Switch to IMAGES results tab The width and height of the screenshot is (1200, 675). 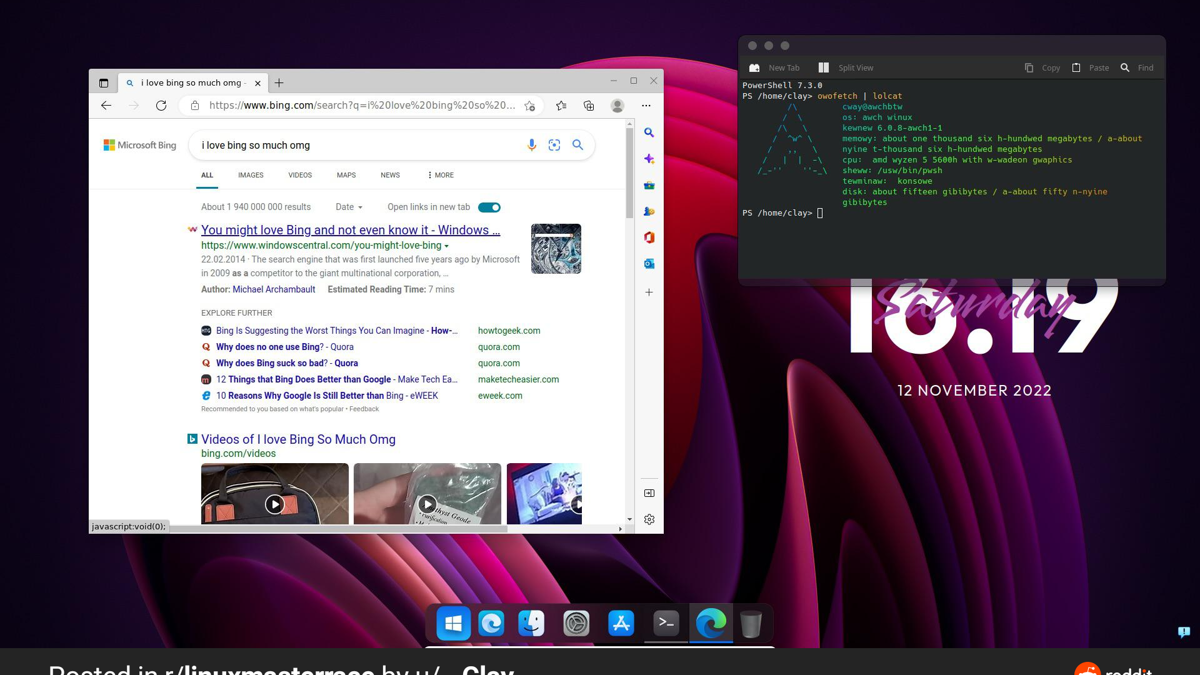pyautogui.click(x=251, y=175)
